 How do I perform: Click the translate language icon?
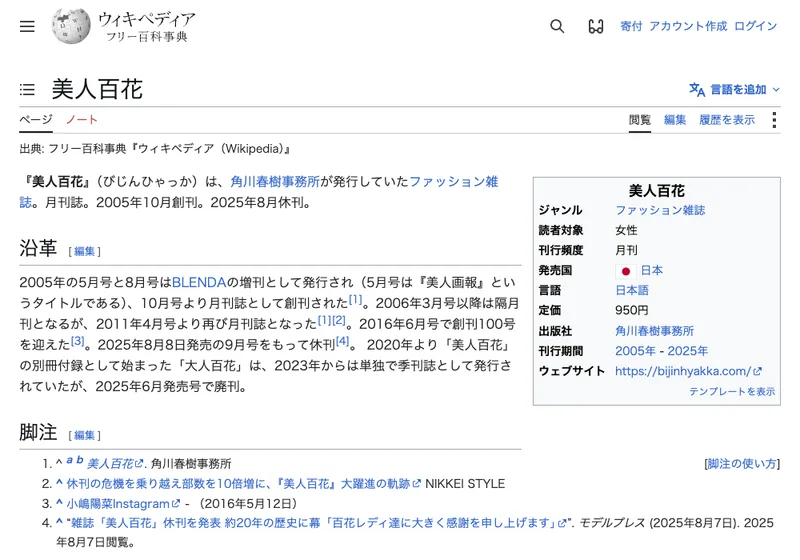tap(696, 90)
